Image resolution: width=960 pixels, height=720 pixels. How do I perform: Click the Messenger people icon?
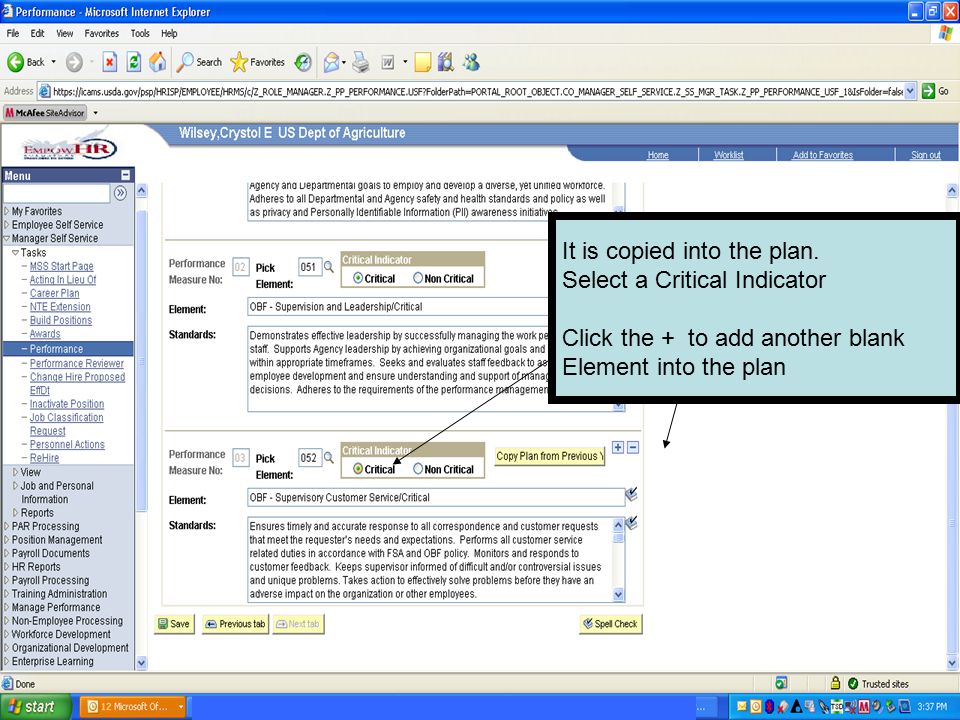(x=471, y=62)
